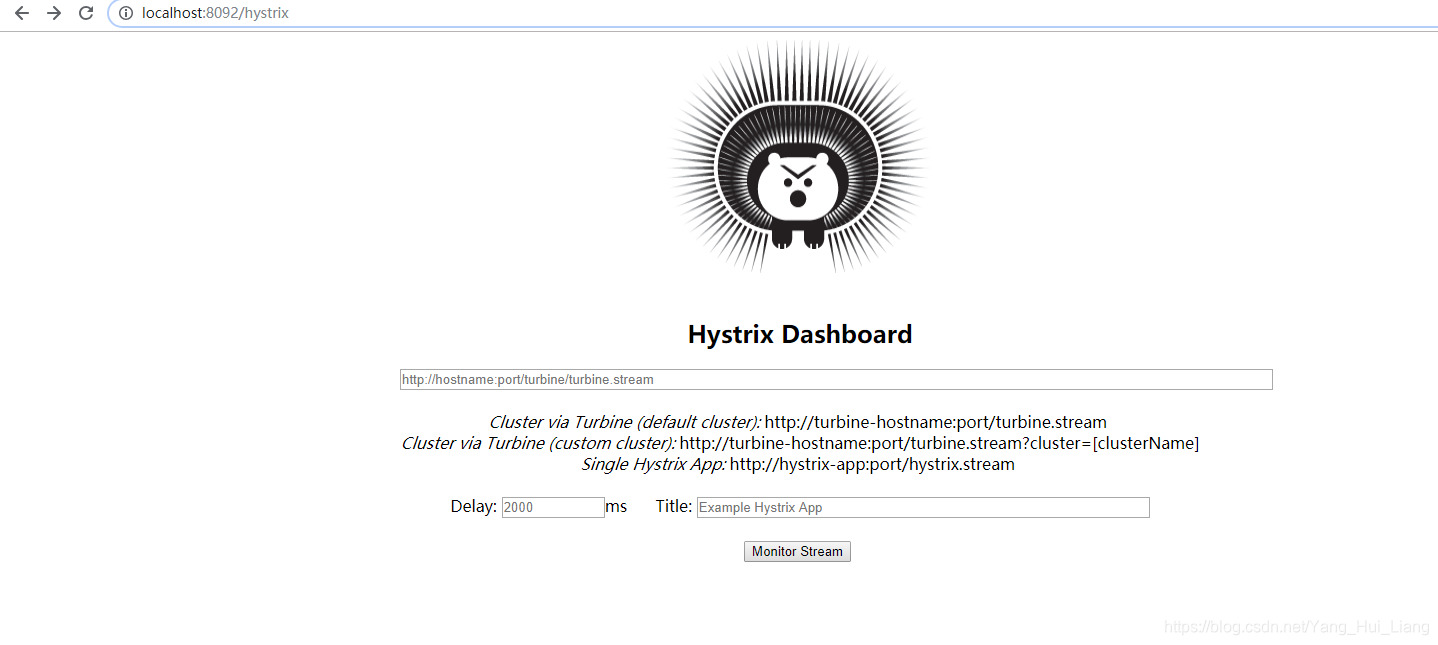Click the Hystrix hedgehog logo

798,157
